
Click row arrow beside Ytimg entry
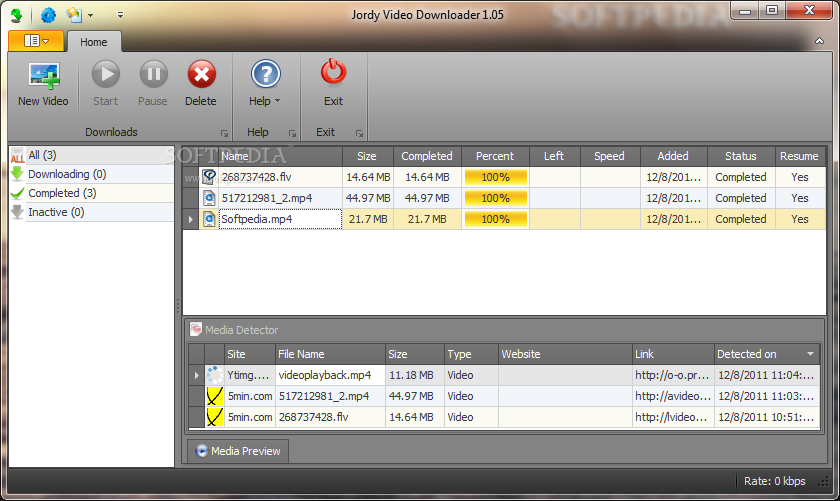(197, 375)
